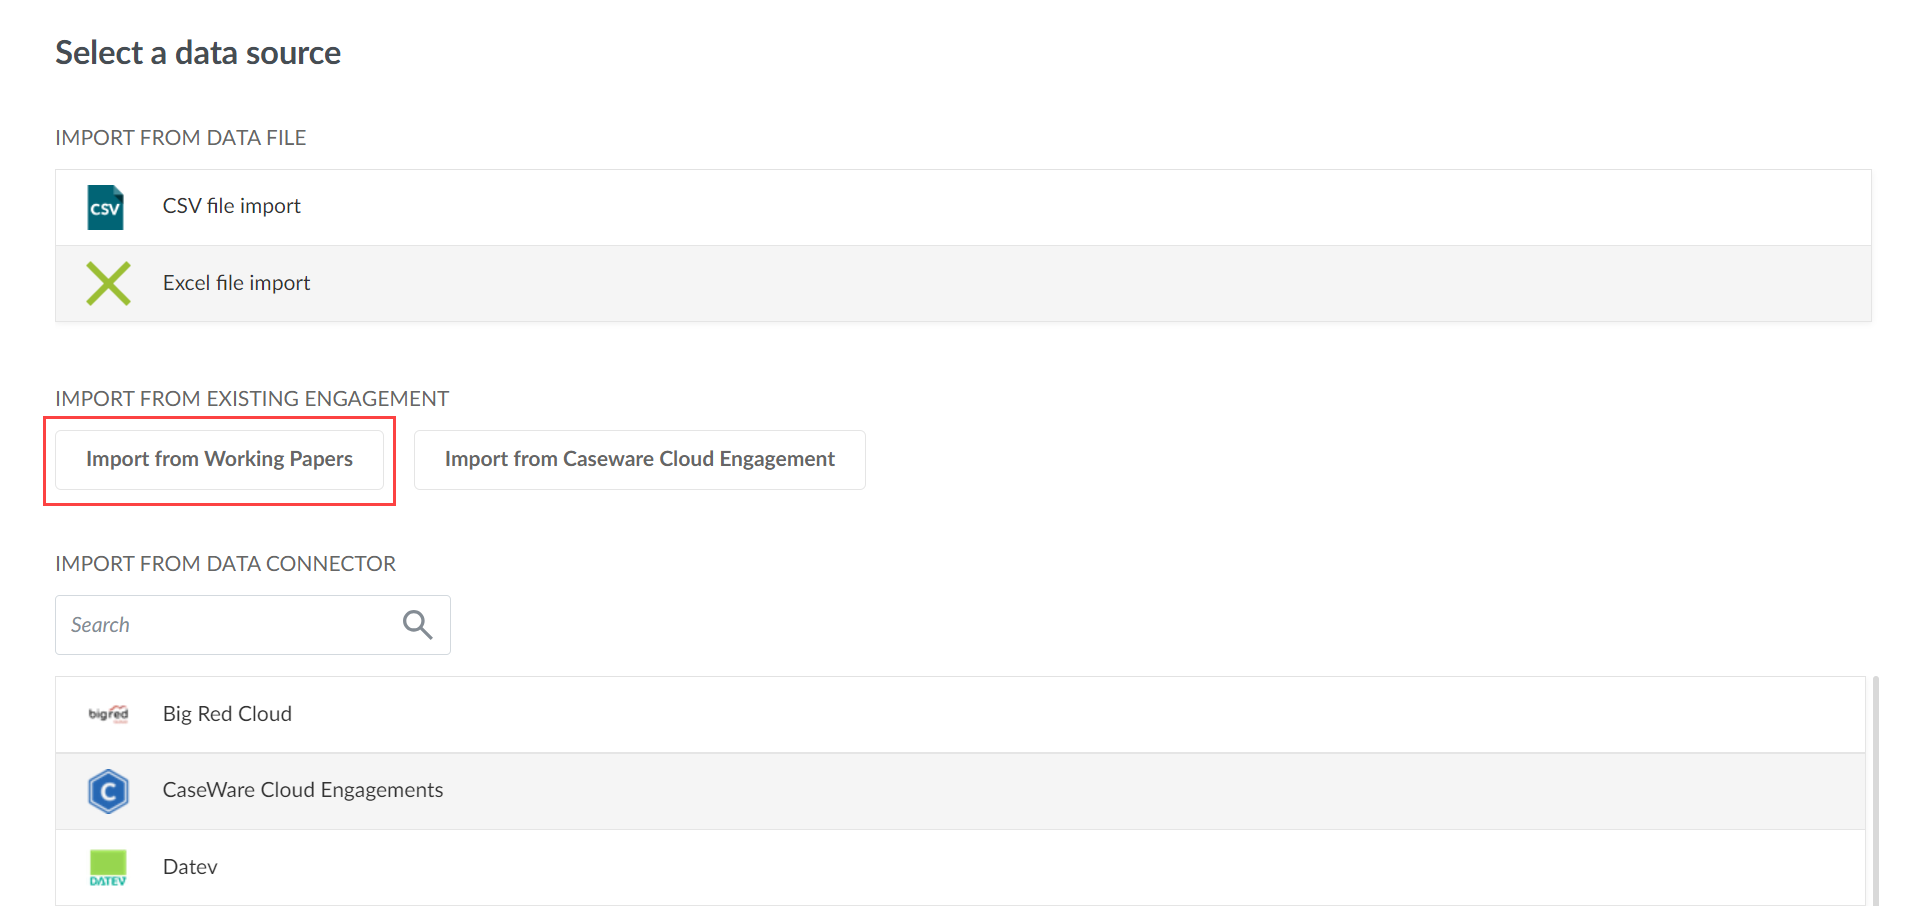Click the CSV file icon
The width and height of the screenshot is (1912, 906).
(105, 207)
